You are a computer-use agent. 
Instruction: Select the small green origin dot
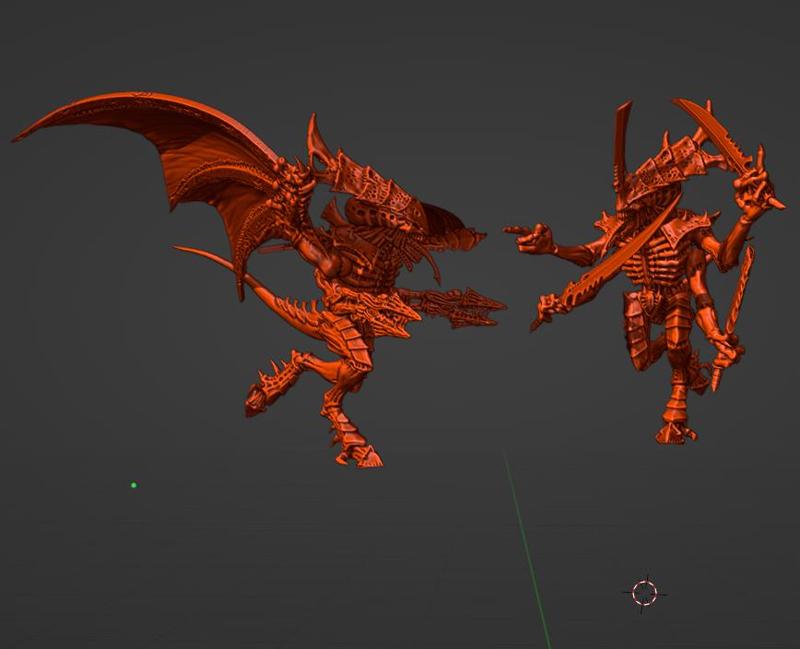click(134, 485)
